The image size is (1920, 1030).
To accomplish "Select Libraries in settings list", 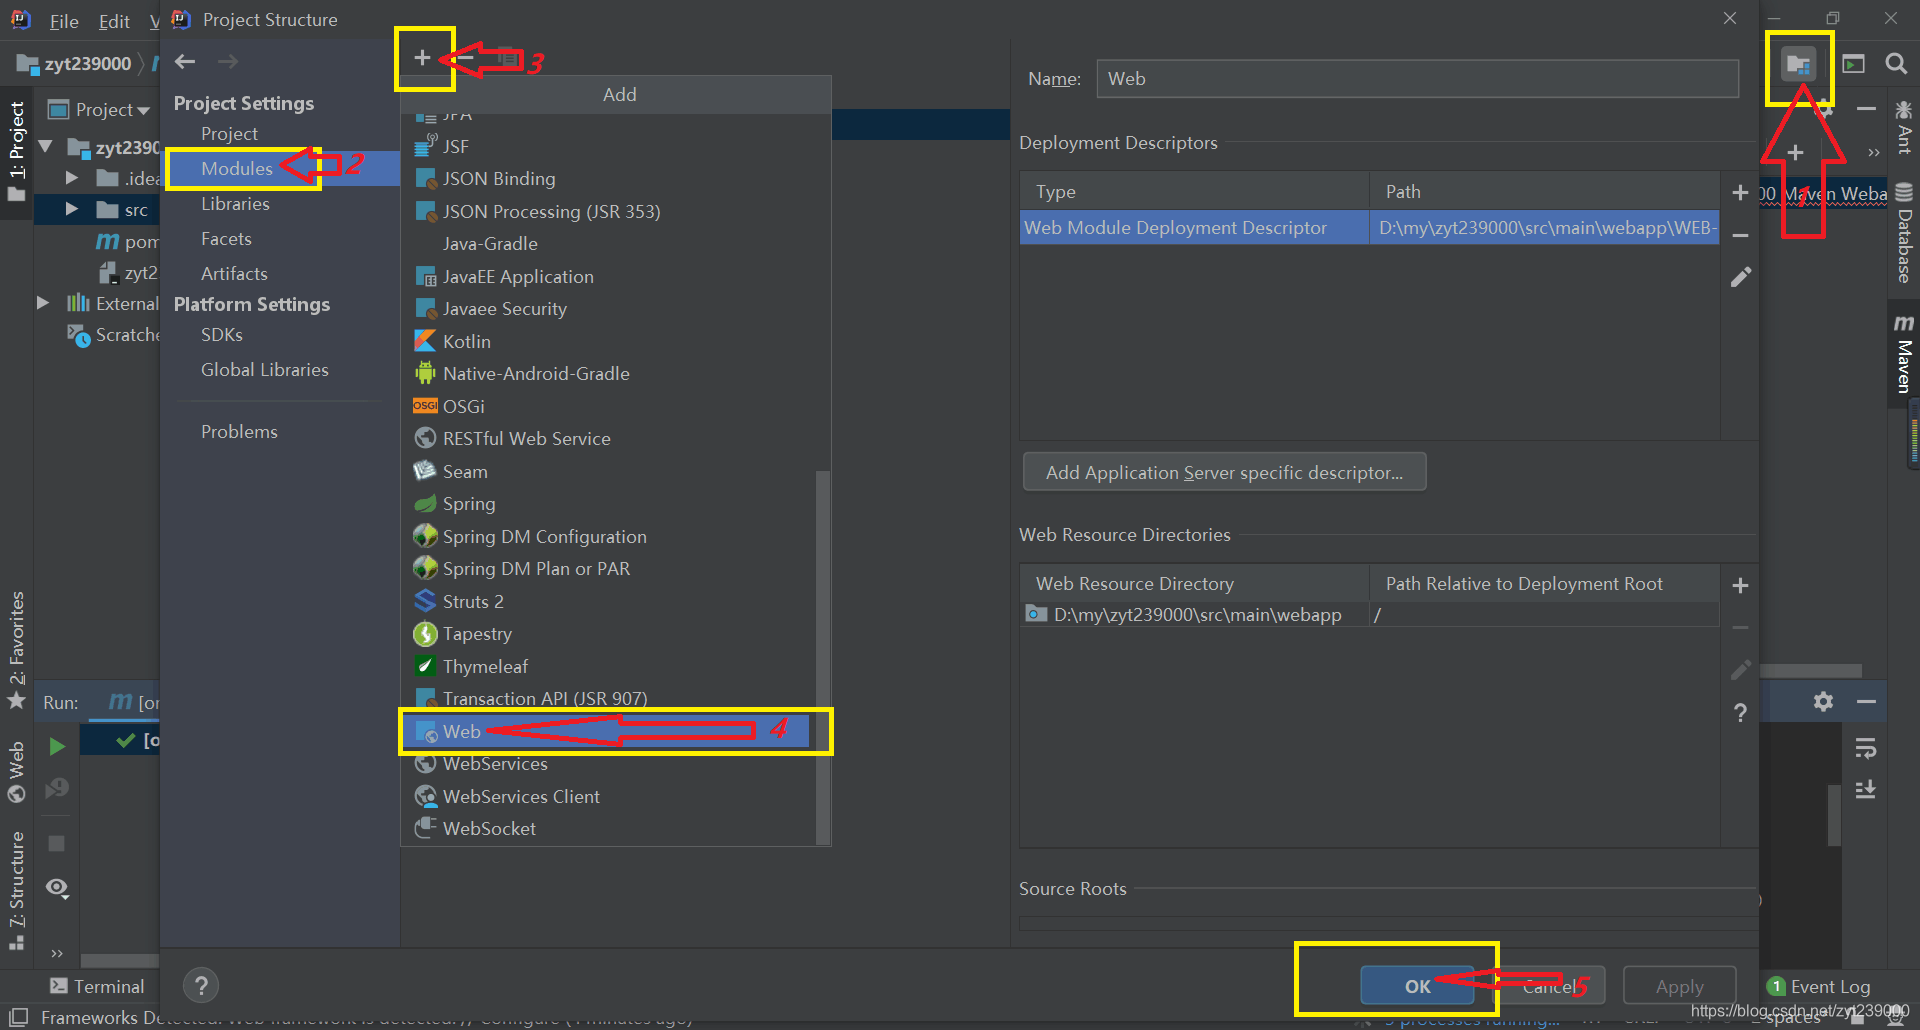I will coord(235,203).
